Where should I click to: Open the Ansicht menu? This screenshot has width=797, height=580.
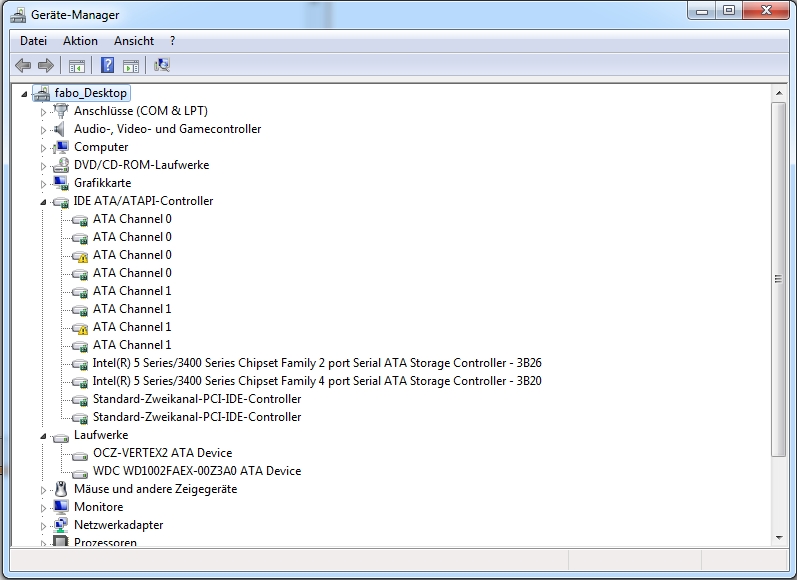pos(134,41)
